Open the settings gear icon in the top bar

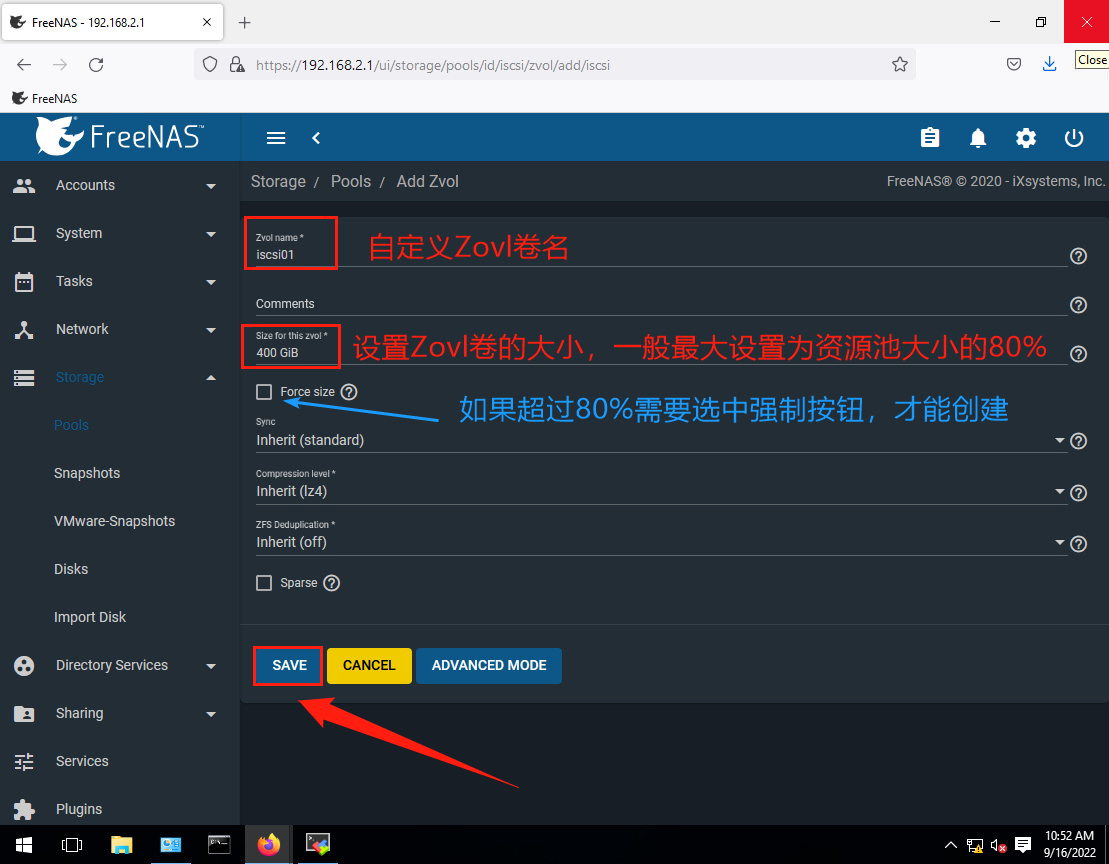coord(1026,138)
